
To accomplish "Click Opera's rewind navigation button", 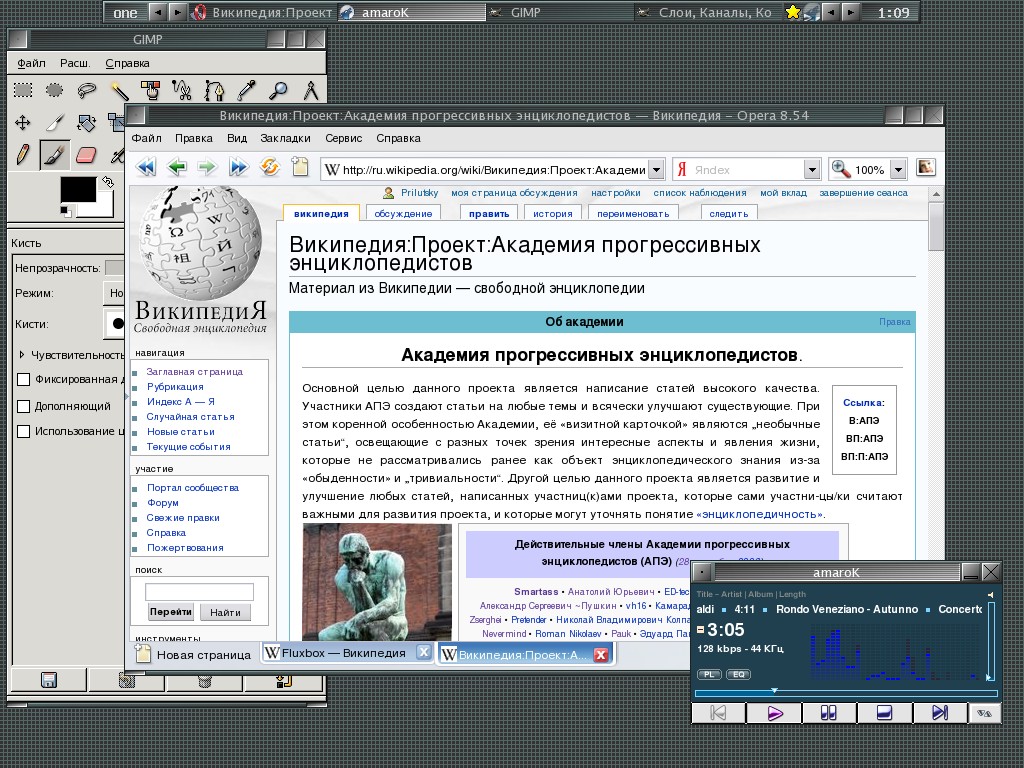I will [146, 168].
